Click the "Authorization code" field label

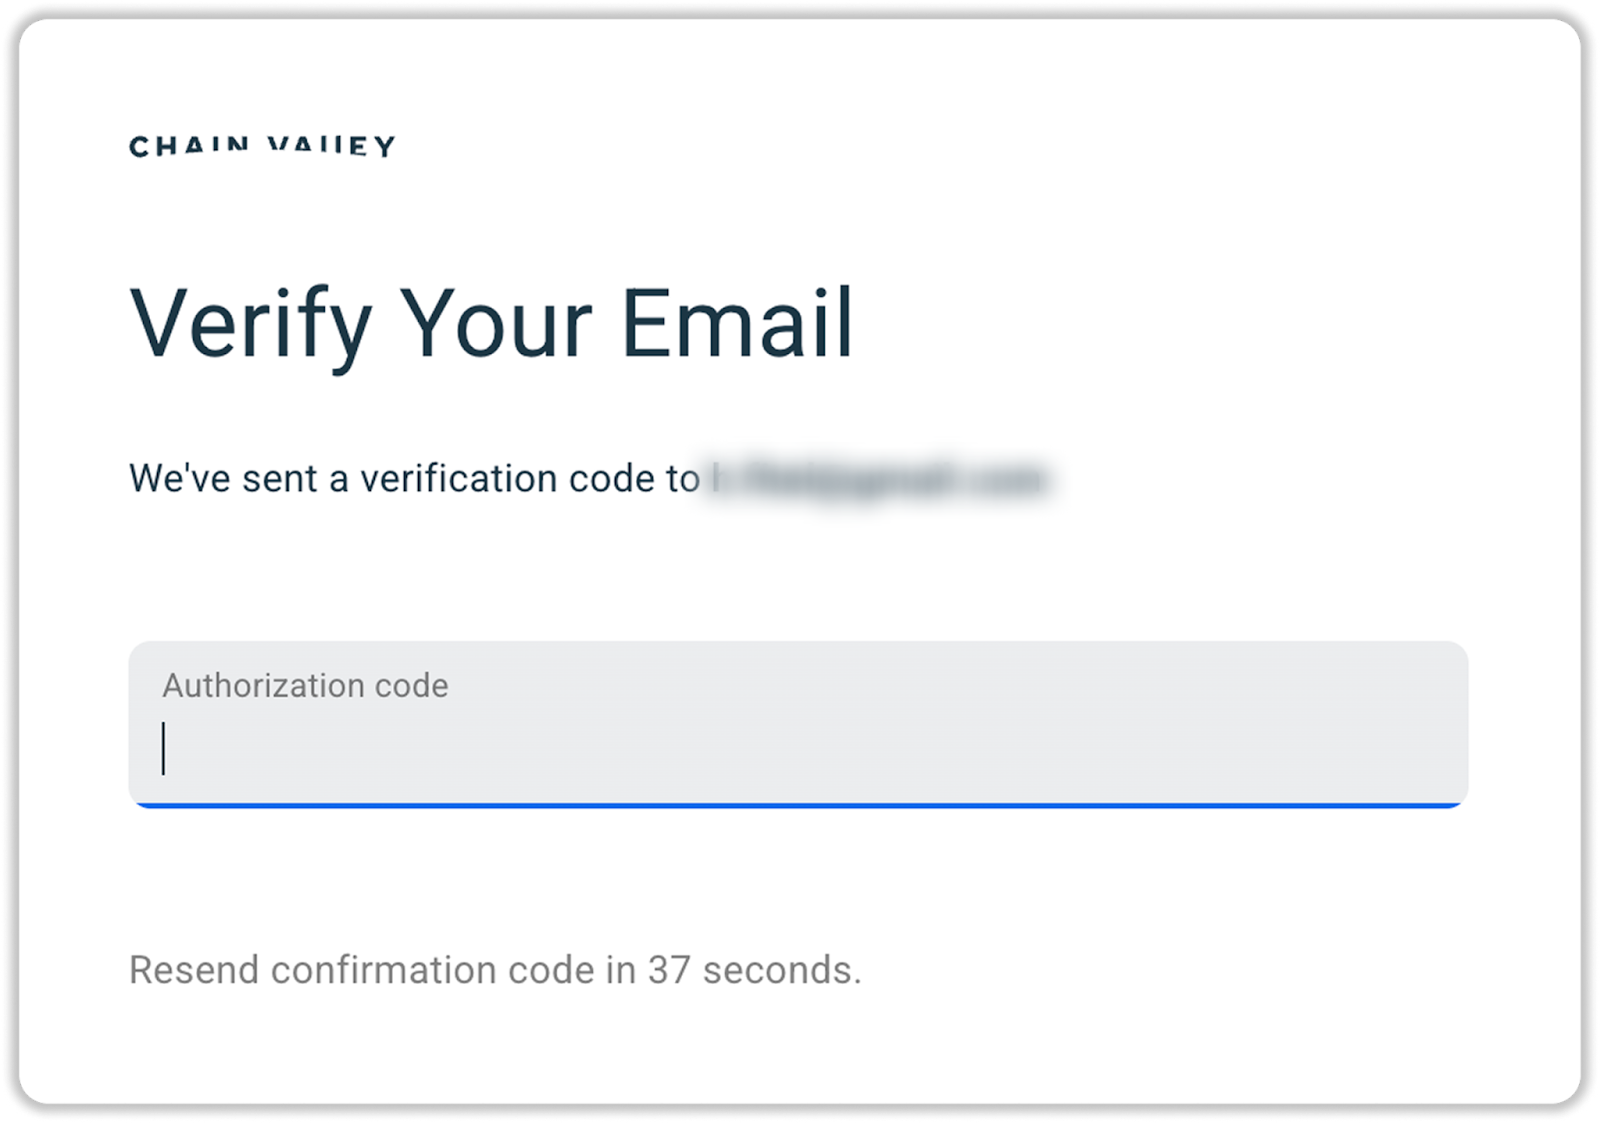(x=305, y=686)
